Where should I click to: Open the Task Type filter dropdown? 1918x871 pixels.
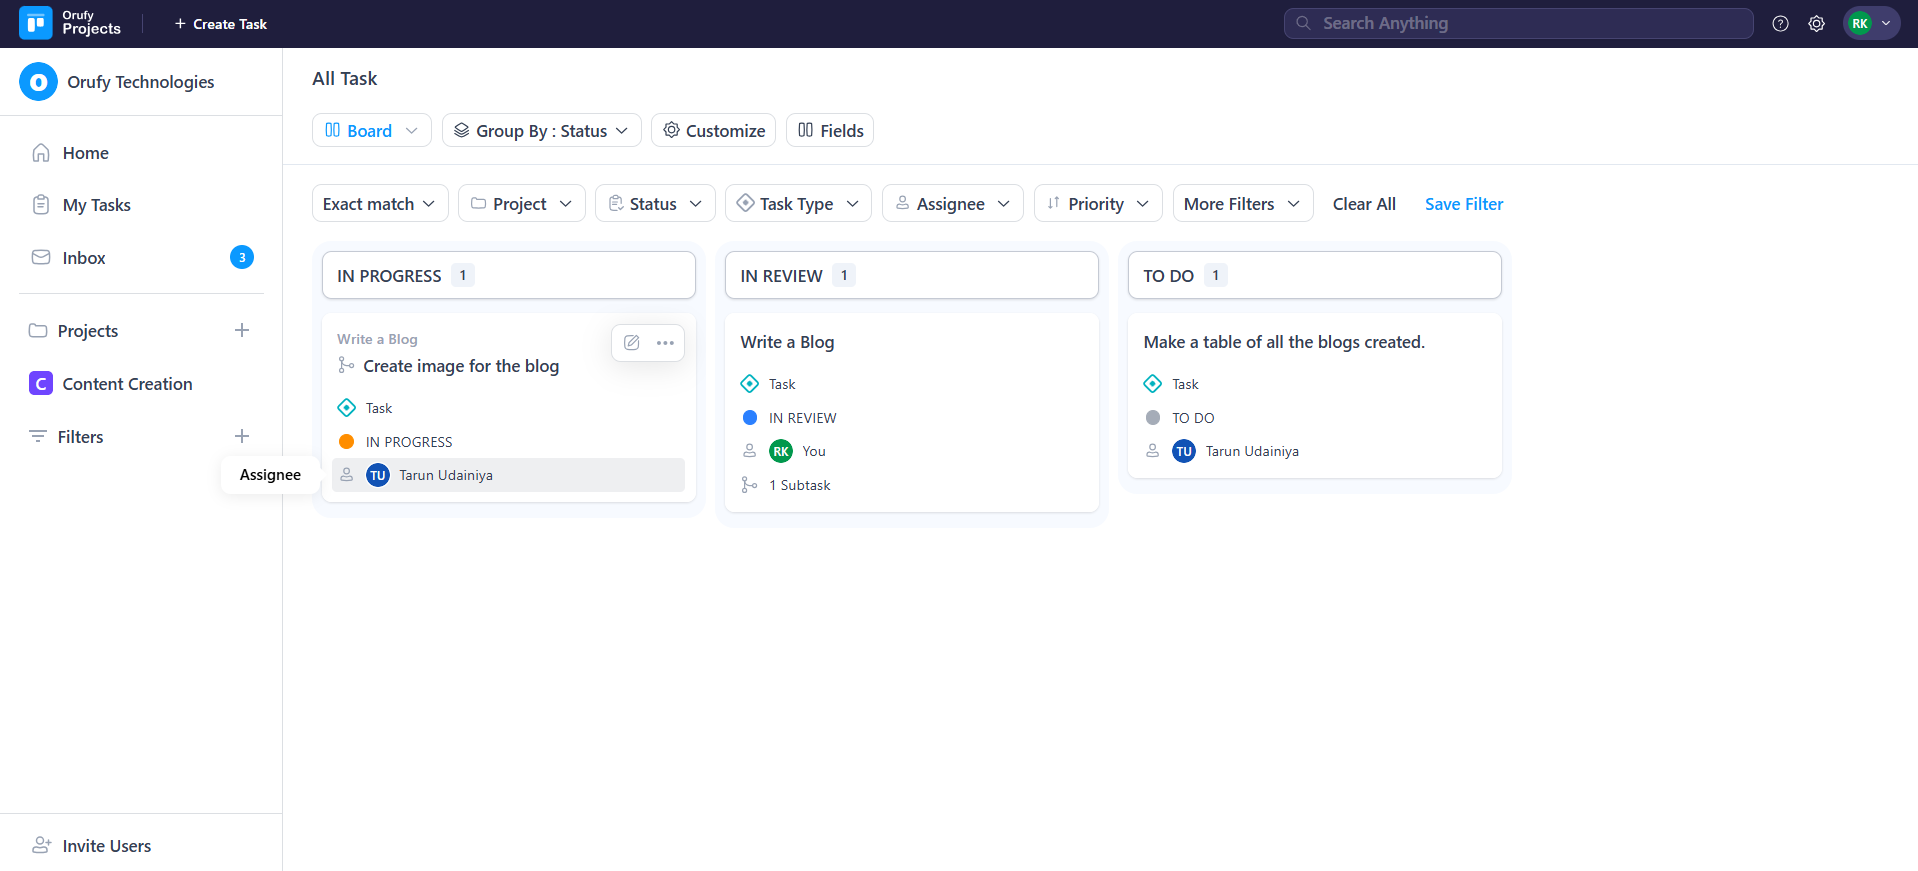[x=797, y=204]
